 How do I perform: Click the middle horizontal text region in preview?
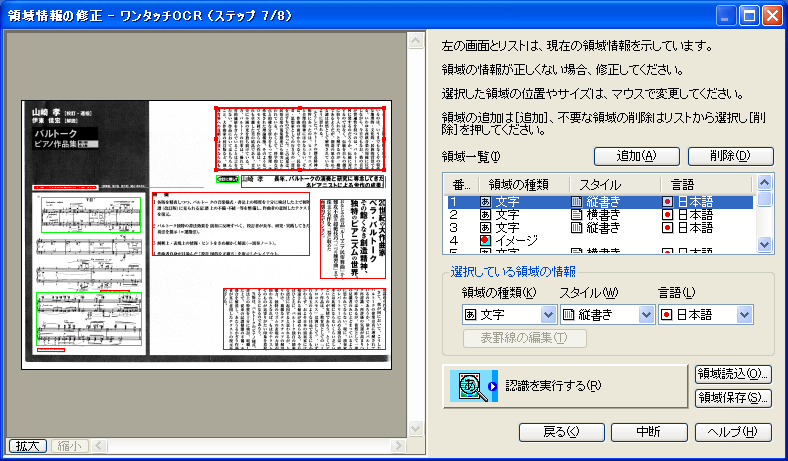pos(231,224)
